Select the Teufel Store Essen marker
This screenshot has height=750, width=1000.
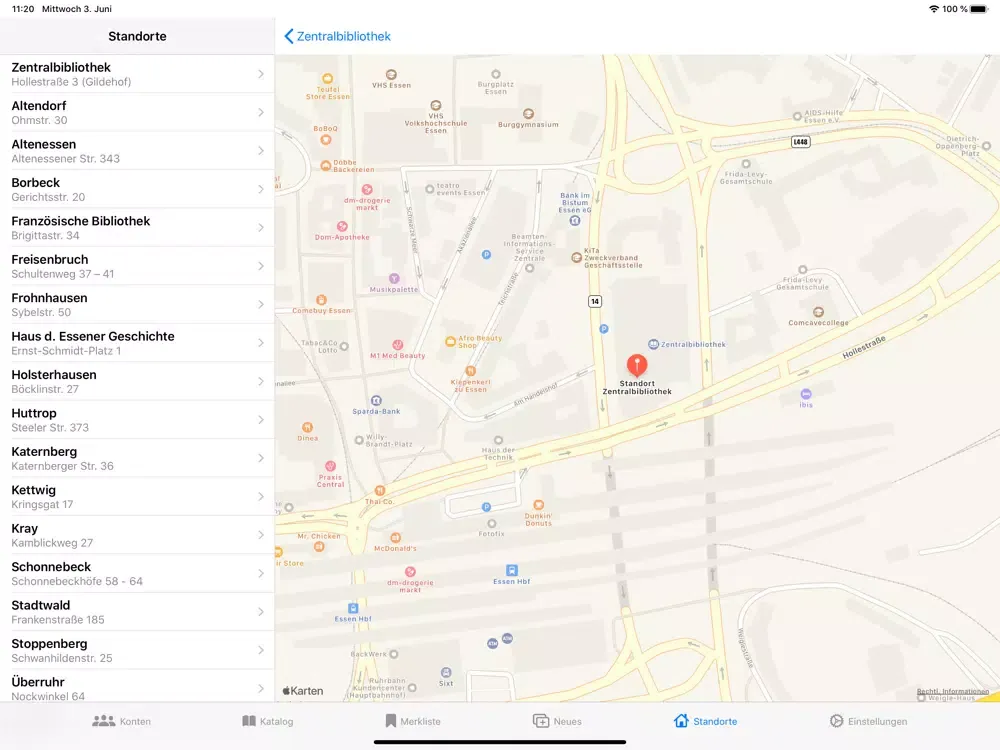point(328,78)
